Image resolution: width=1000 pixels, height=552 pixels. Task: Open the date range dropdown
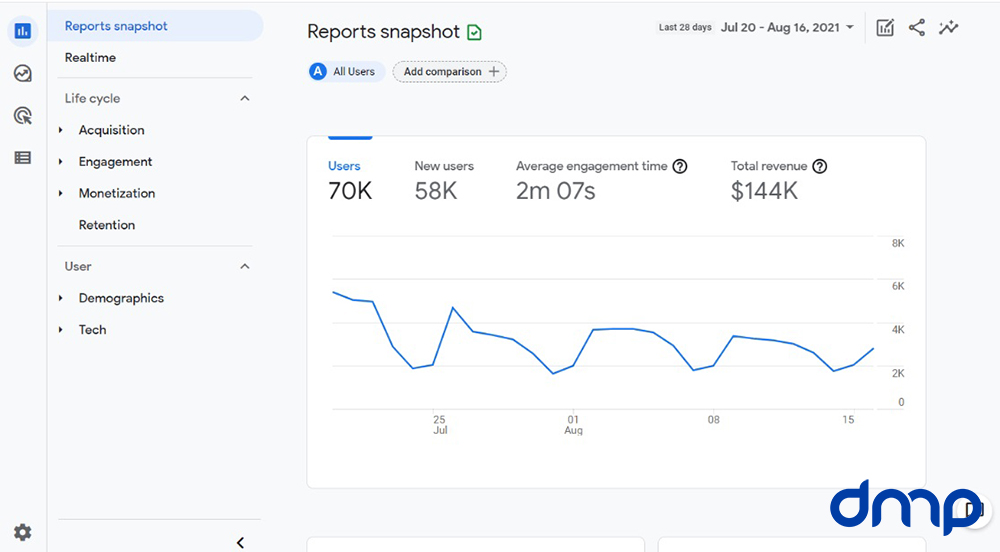tap(787, 28)
